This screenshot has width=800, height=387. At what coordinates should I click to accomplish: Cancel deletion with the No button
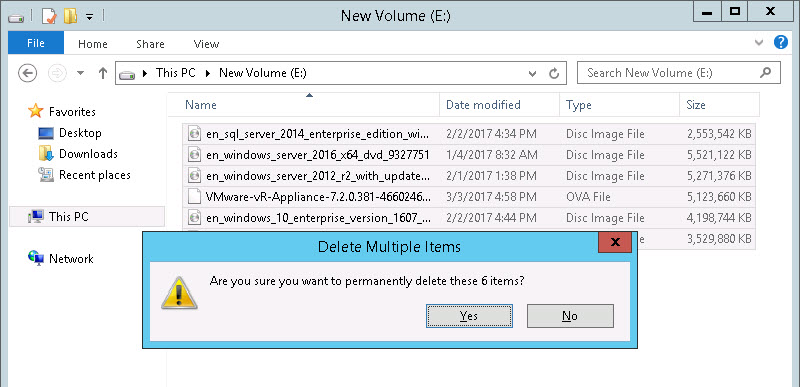(570, 316)
